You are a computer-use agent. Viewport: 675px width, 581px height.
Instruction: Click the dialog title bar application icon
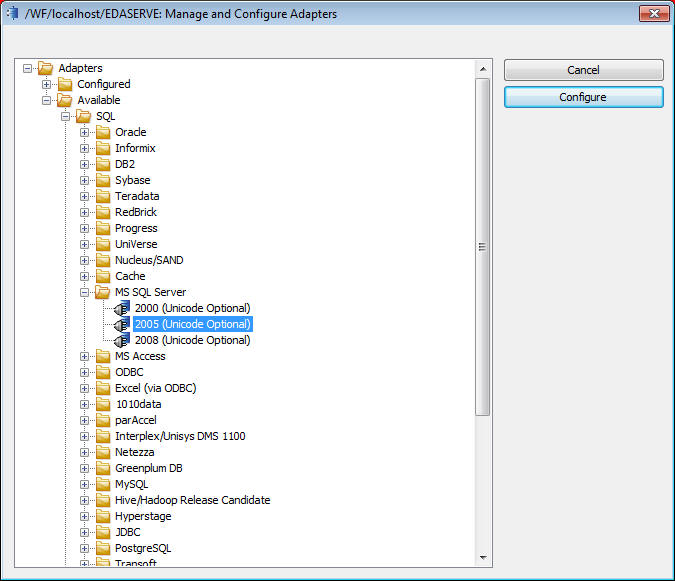[13, 13]
